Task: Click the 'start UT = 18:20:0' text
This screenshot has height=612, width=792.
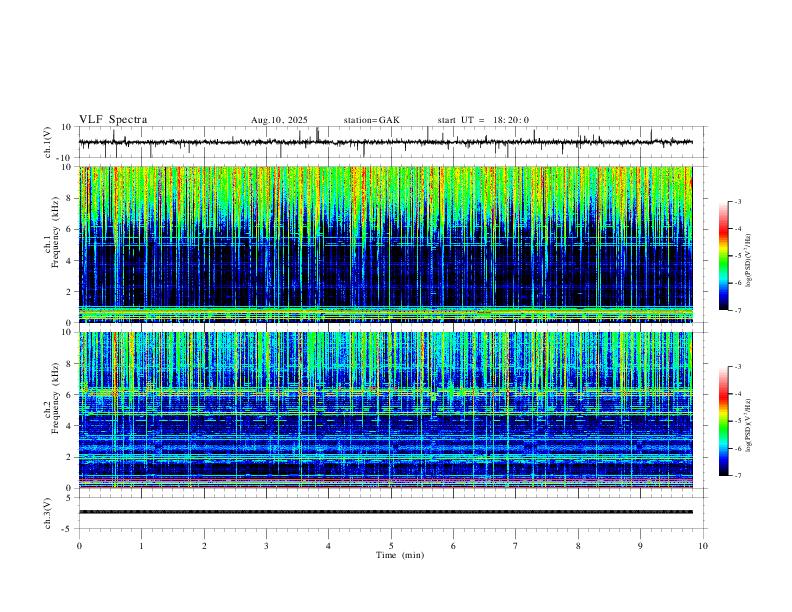Action: [483, 120]
